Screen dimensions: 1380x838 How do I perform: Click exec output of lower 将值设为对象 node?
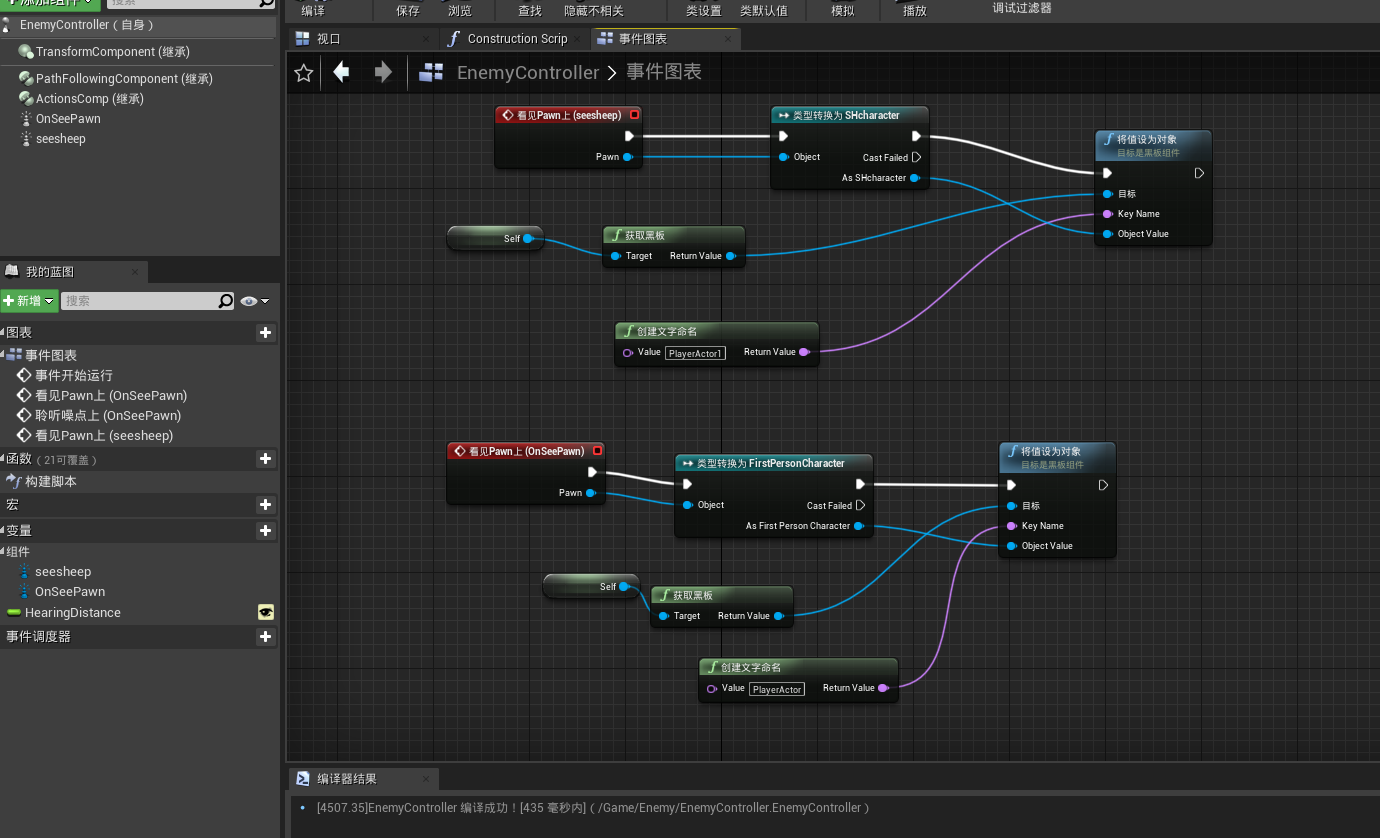click(x=1103, y=485)
